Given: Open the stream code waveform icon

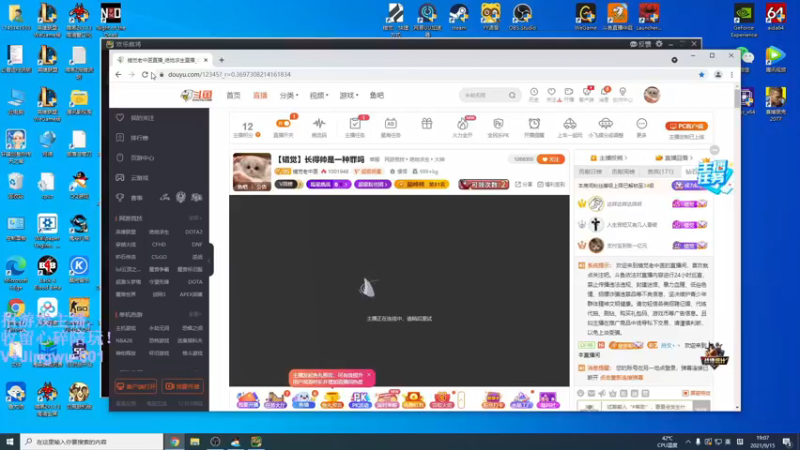Looking at the screenshot, I should 319,123.
